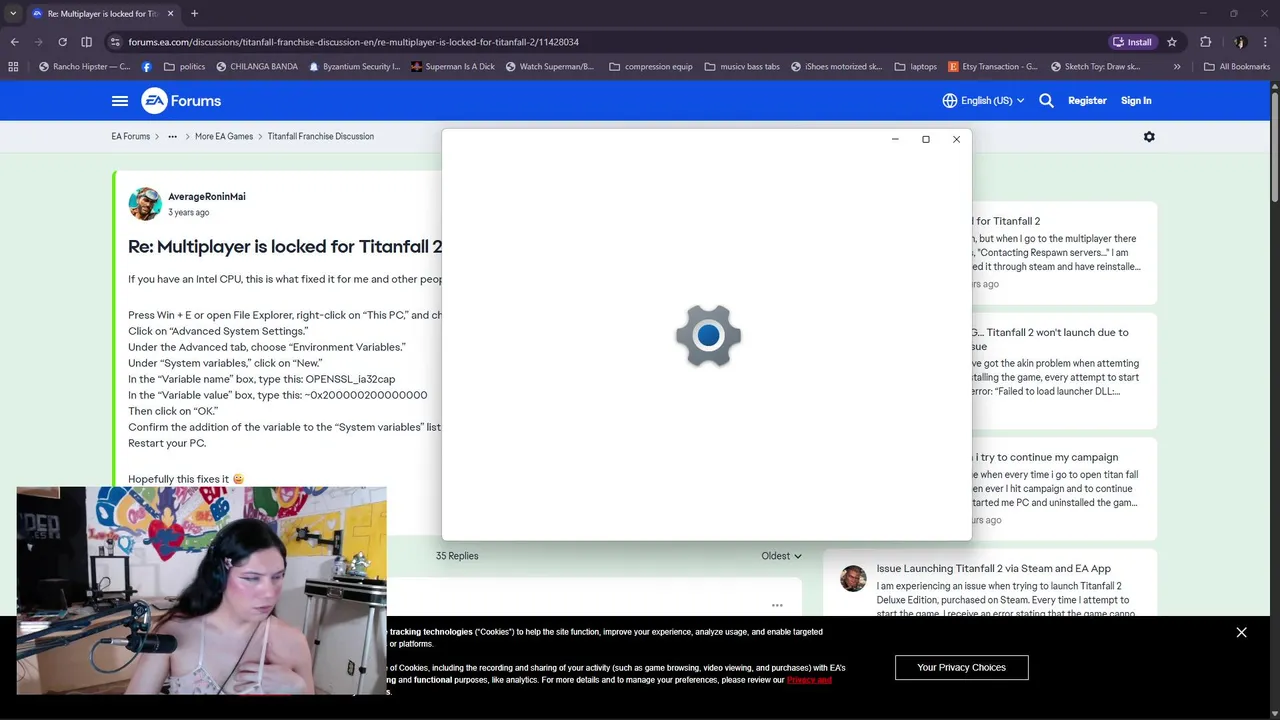This screenshot has width=1280, height=720.
Task: Open the musicv bass tabs bookmark folder
Action: point(741,67)
